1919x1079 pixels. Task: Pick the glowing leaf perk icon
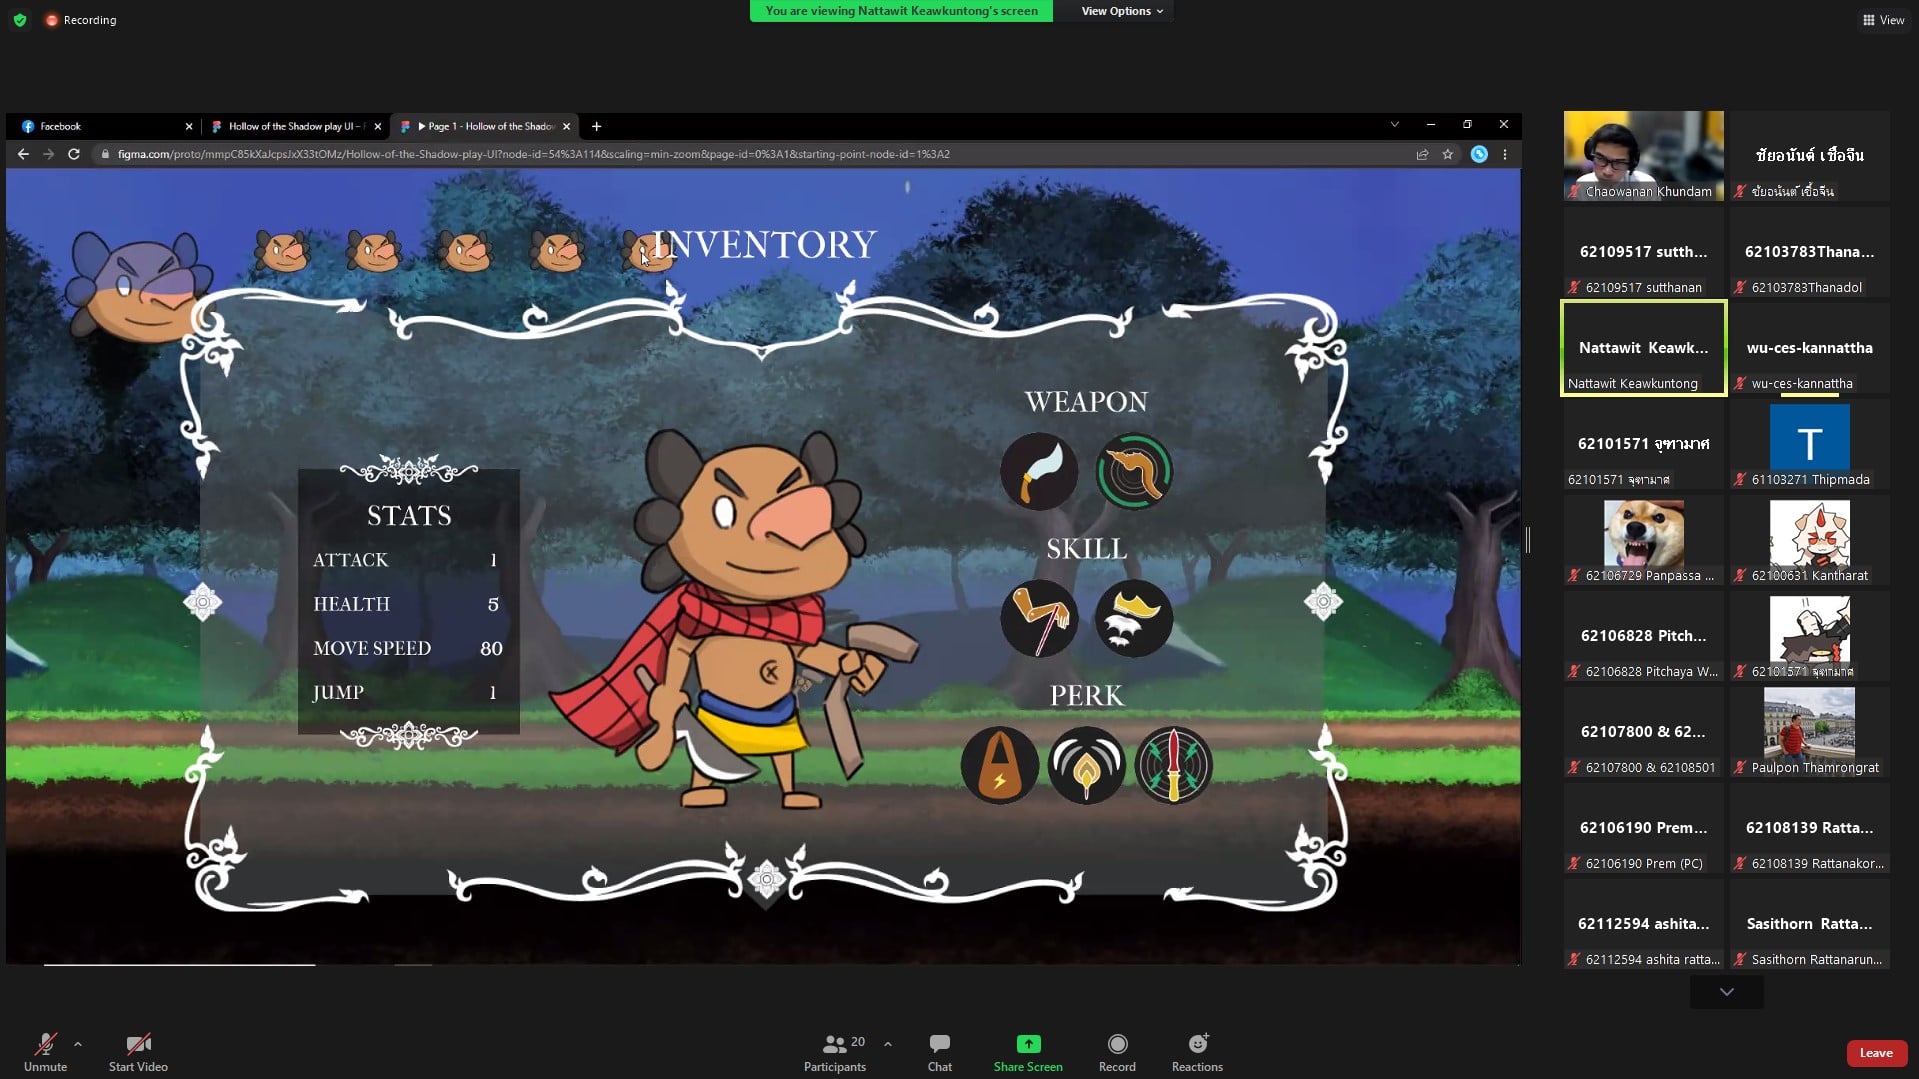pos(1086,765)
